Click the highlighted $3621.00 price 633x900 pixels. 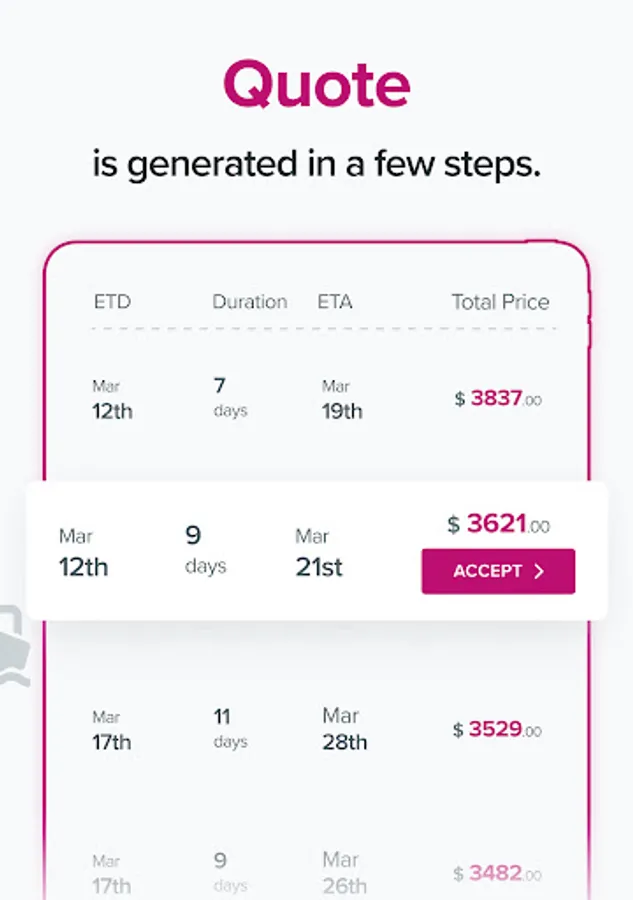498,524
